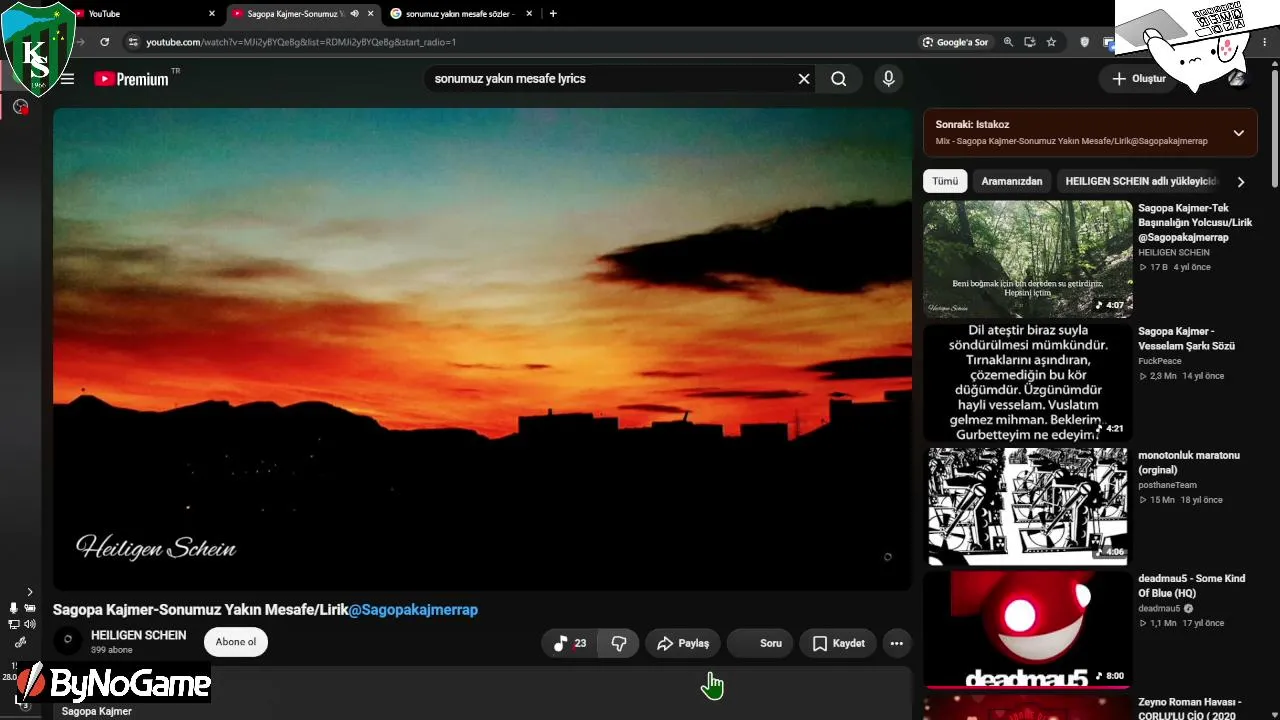View site information beside the address bar
The image size is (1280, 720).
point(132,42)
